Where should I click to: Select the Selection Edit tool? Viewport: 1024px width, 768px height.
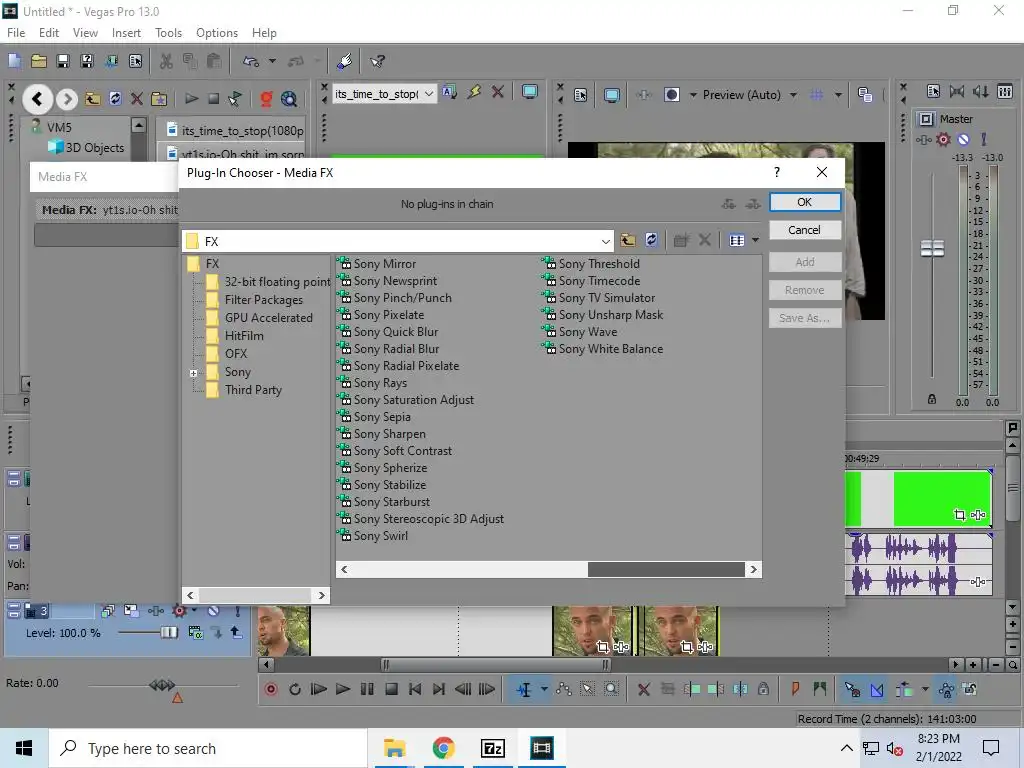coord(587,689)
